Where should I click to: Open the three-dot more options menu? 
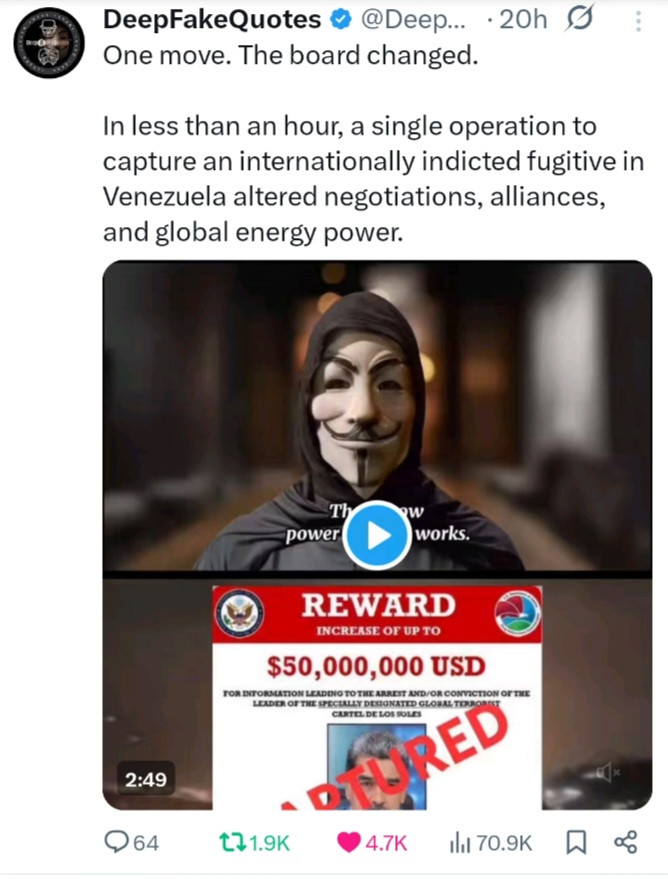pos(638,21)
